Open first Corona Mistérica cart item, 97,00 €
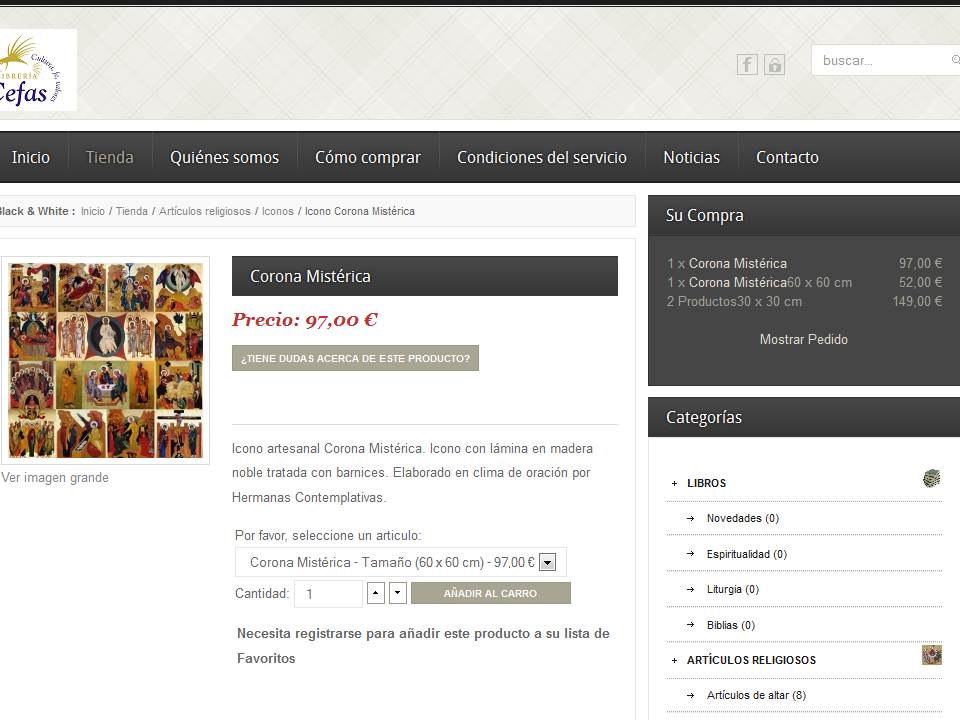Screen dimensions: 960x720 (x=738, y=263)
